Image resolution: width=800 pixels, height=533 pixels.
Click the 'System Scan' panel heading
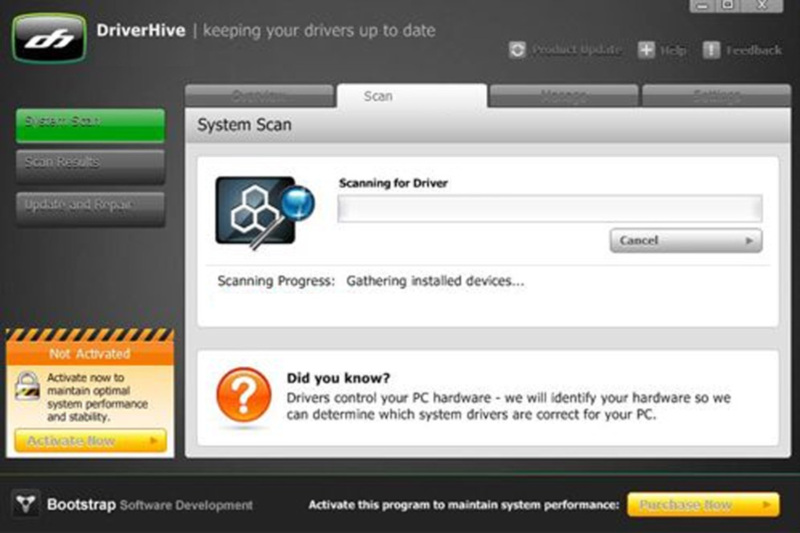(244, 125)
